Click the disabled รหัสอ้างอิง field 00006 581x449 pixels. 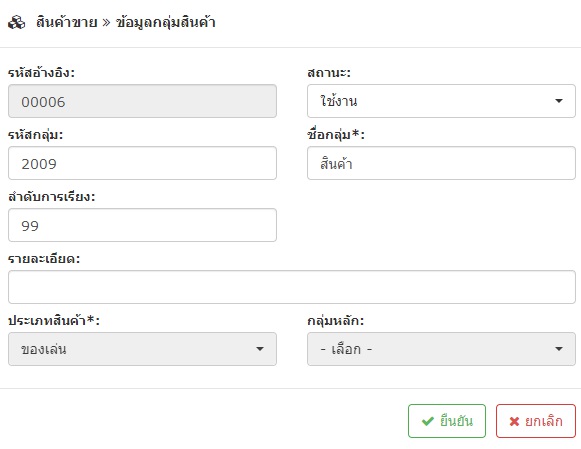click(142, 101)
